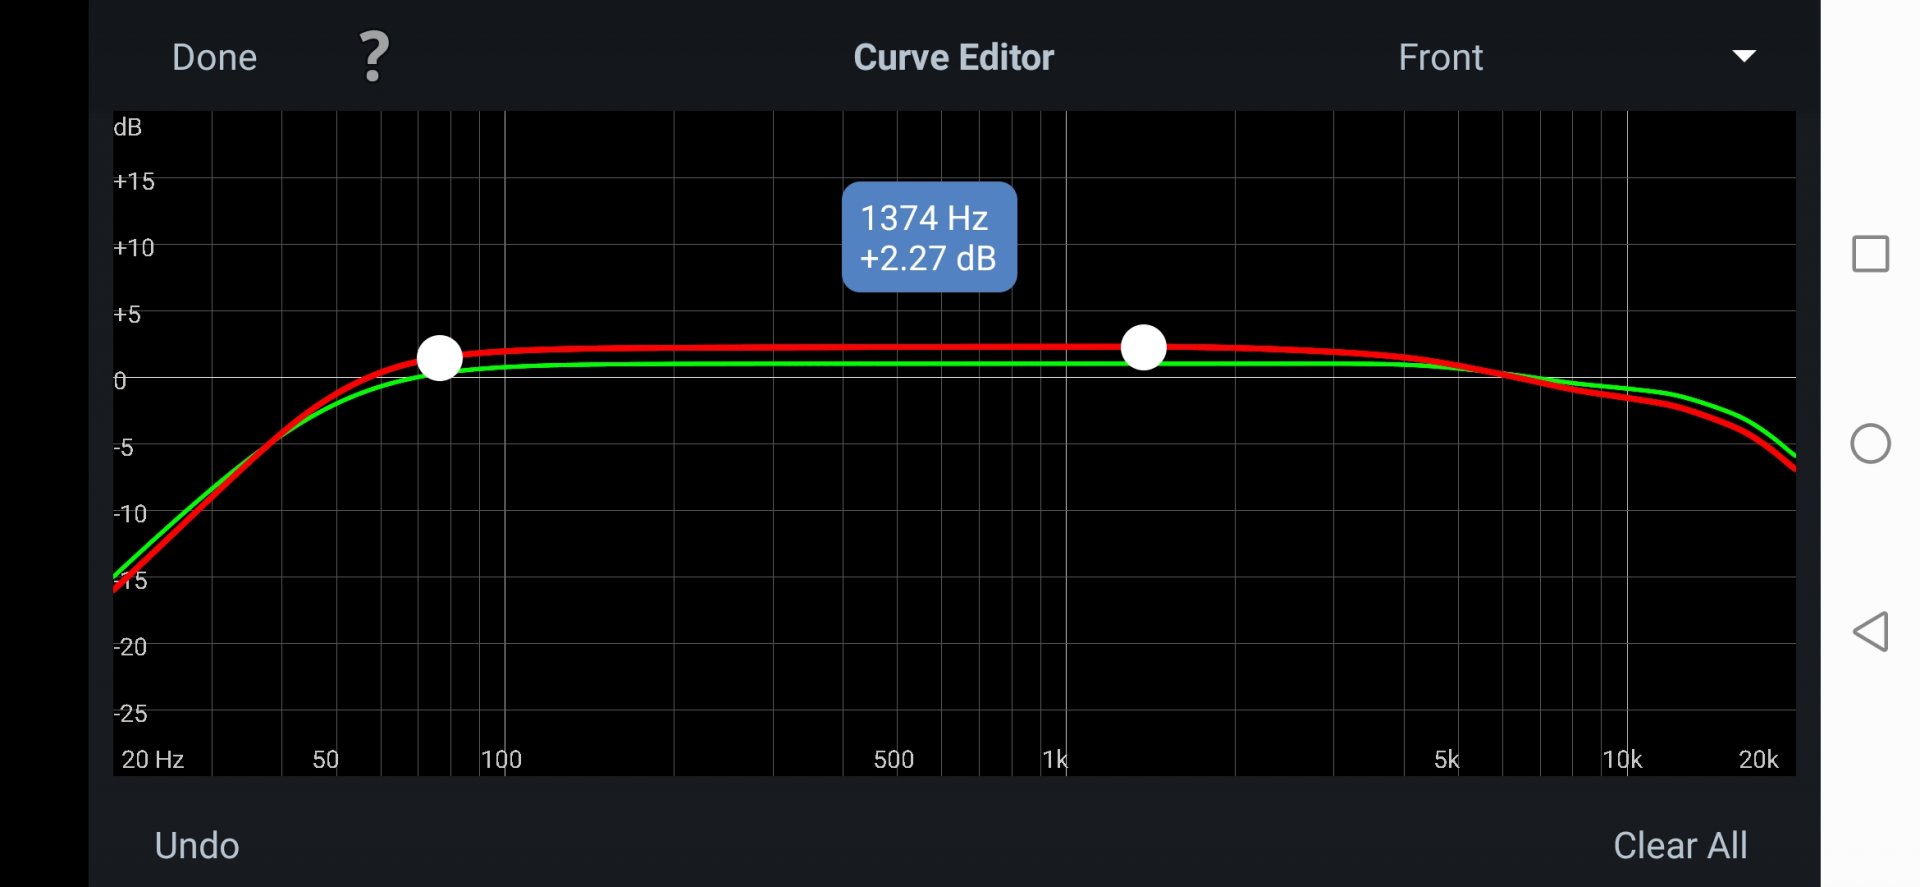Select the control point at 1374 Hz
This screenshot has width=1920, height=887.
[x=1143, y=347]
